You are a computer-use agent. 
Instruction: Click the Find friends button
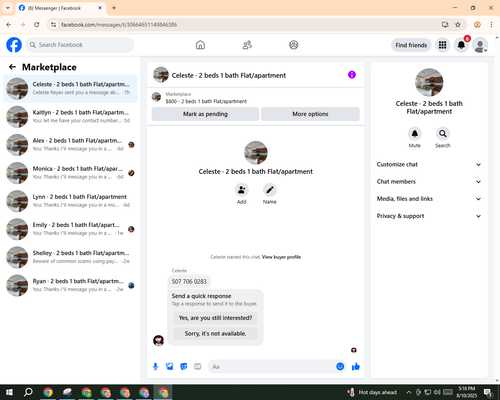coord(411,45)
